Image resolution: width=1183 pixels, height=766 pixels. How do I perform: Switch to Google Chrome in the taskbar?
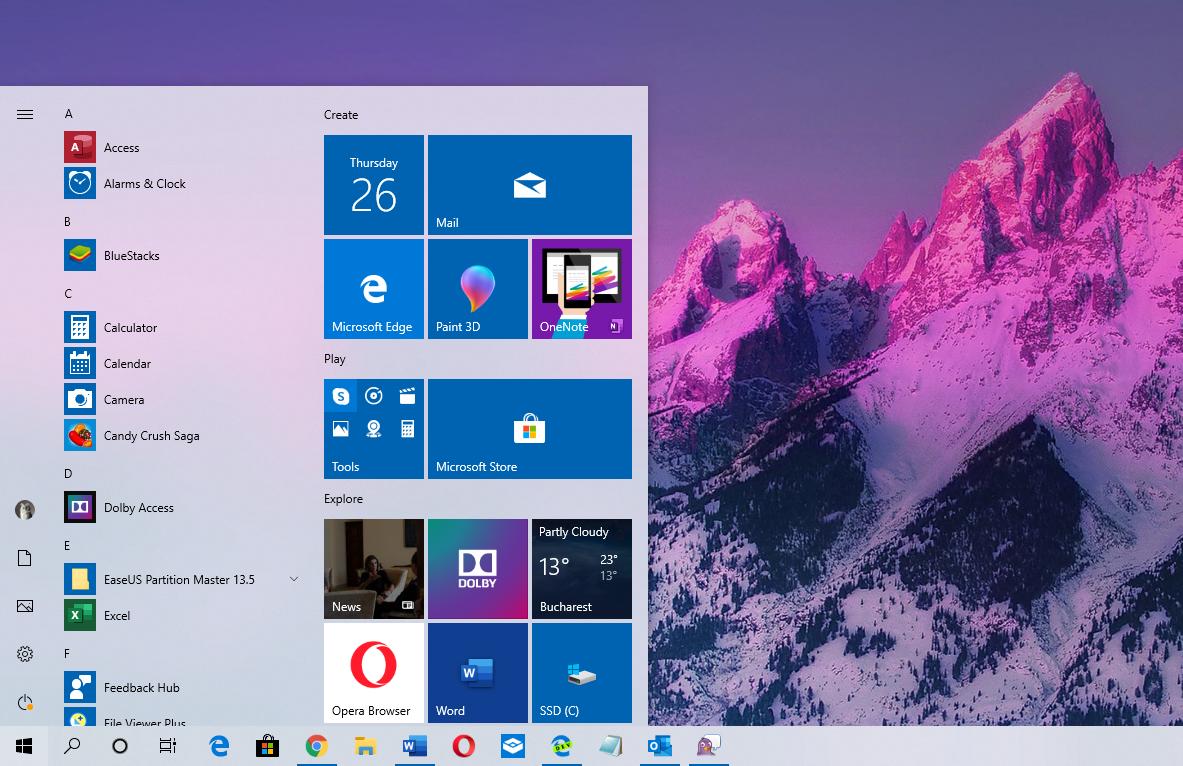click(316, 746)
